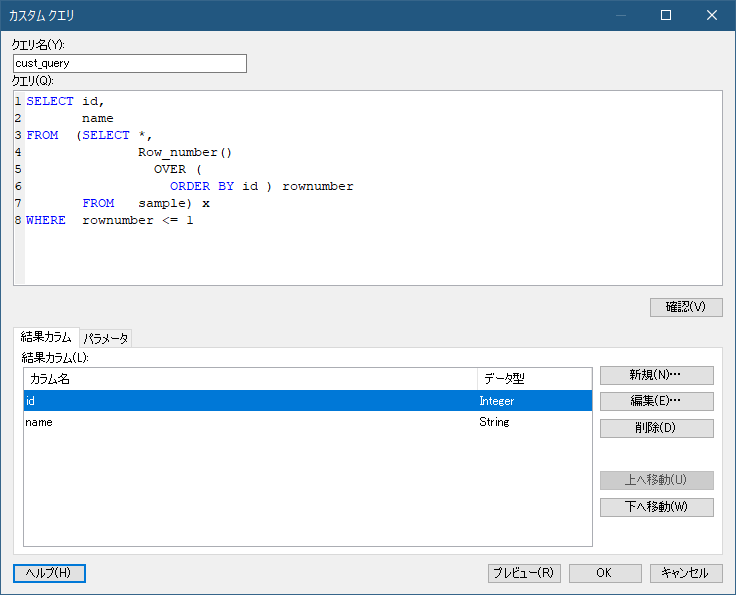Click the WHERE keyword on line 8
This screenshot has width=736, height=595.
(x=46, y=220)
